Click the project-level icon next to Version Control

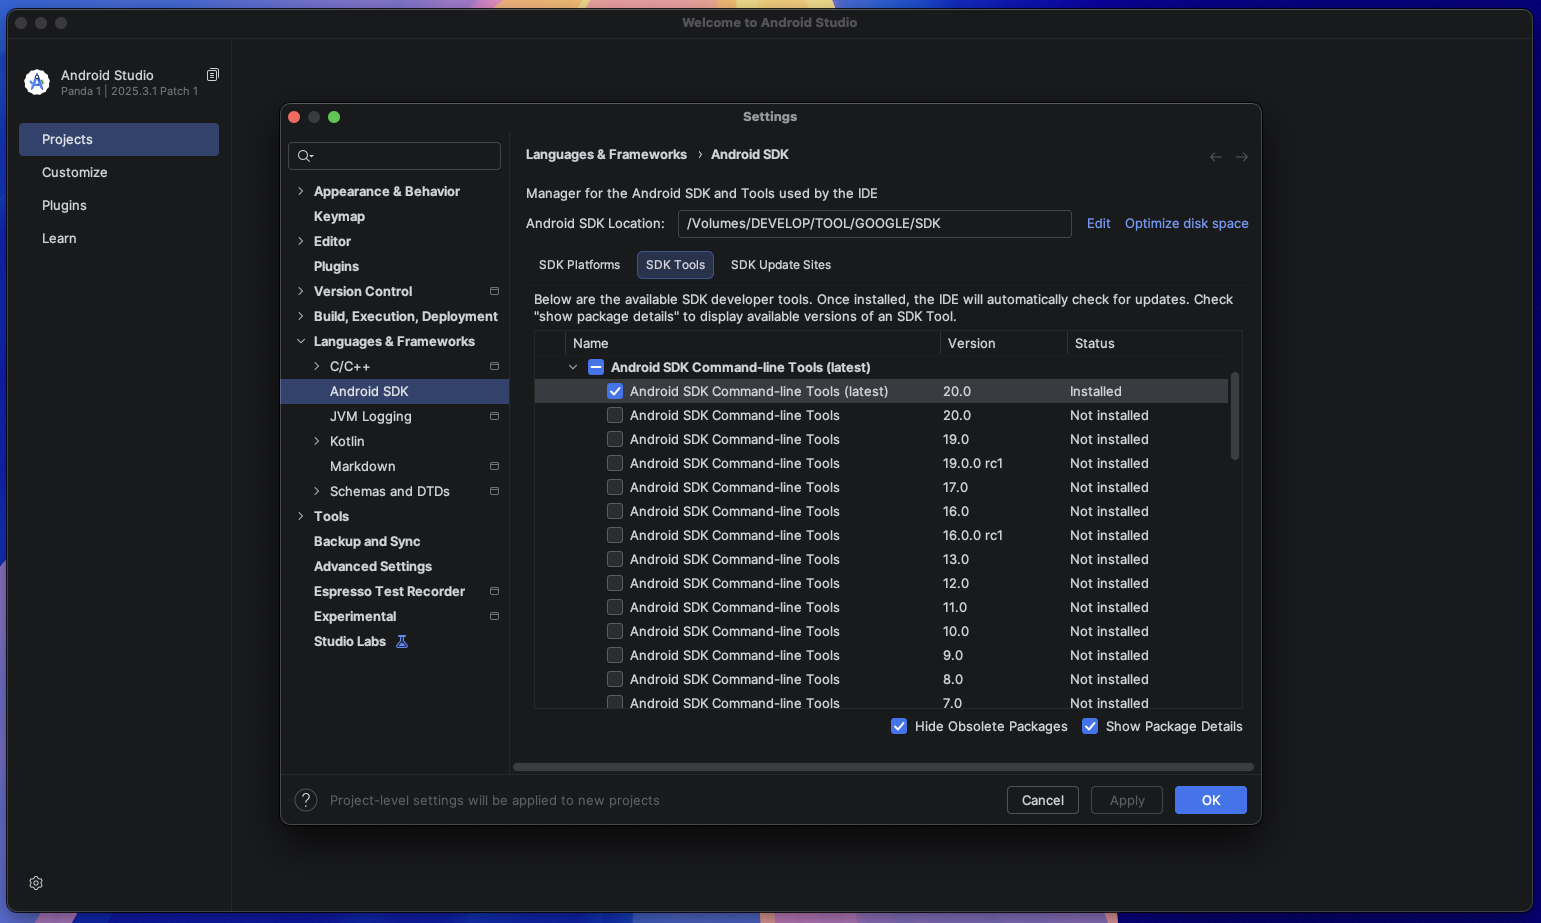tap(494, 291)
